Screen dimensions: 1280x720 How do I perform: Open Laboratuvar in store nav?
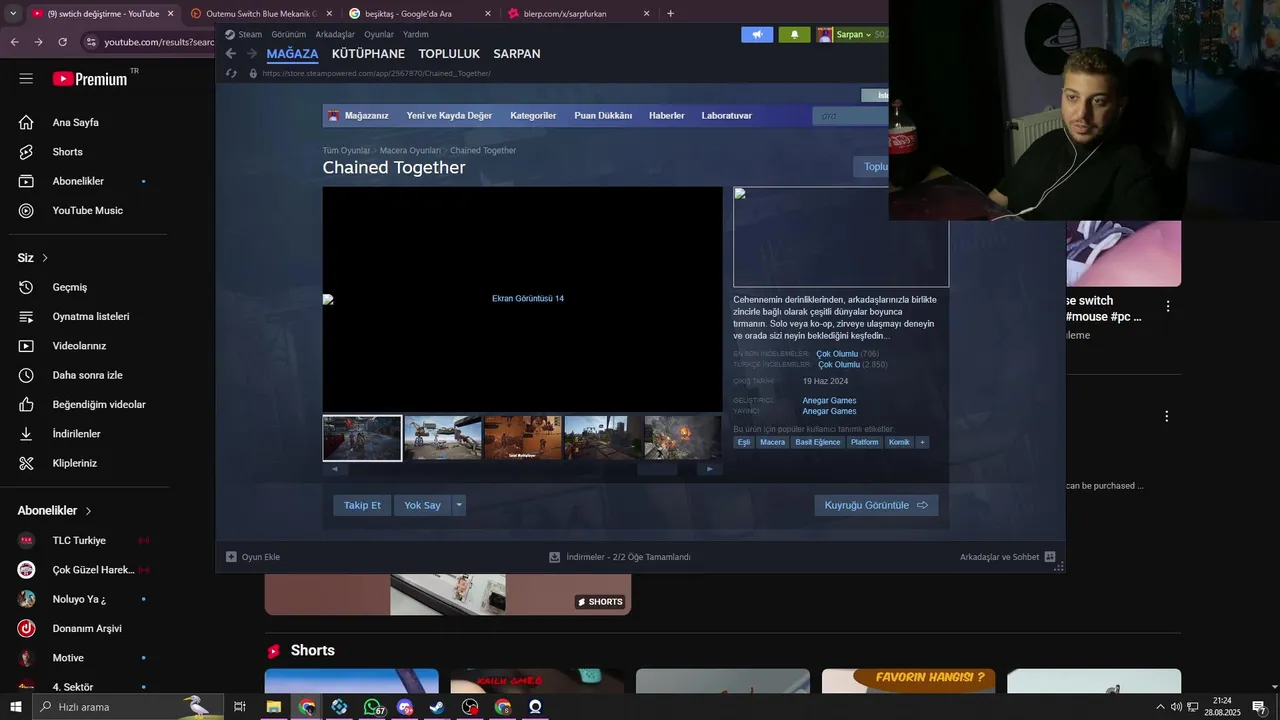pyautogui.click(x=727, y=116)
